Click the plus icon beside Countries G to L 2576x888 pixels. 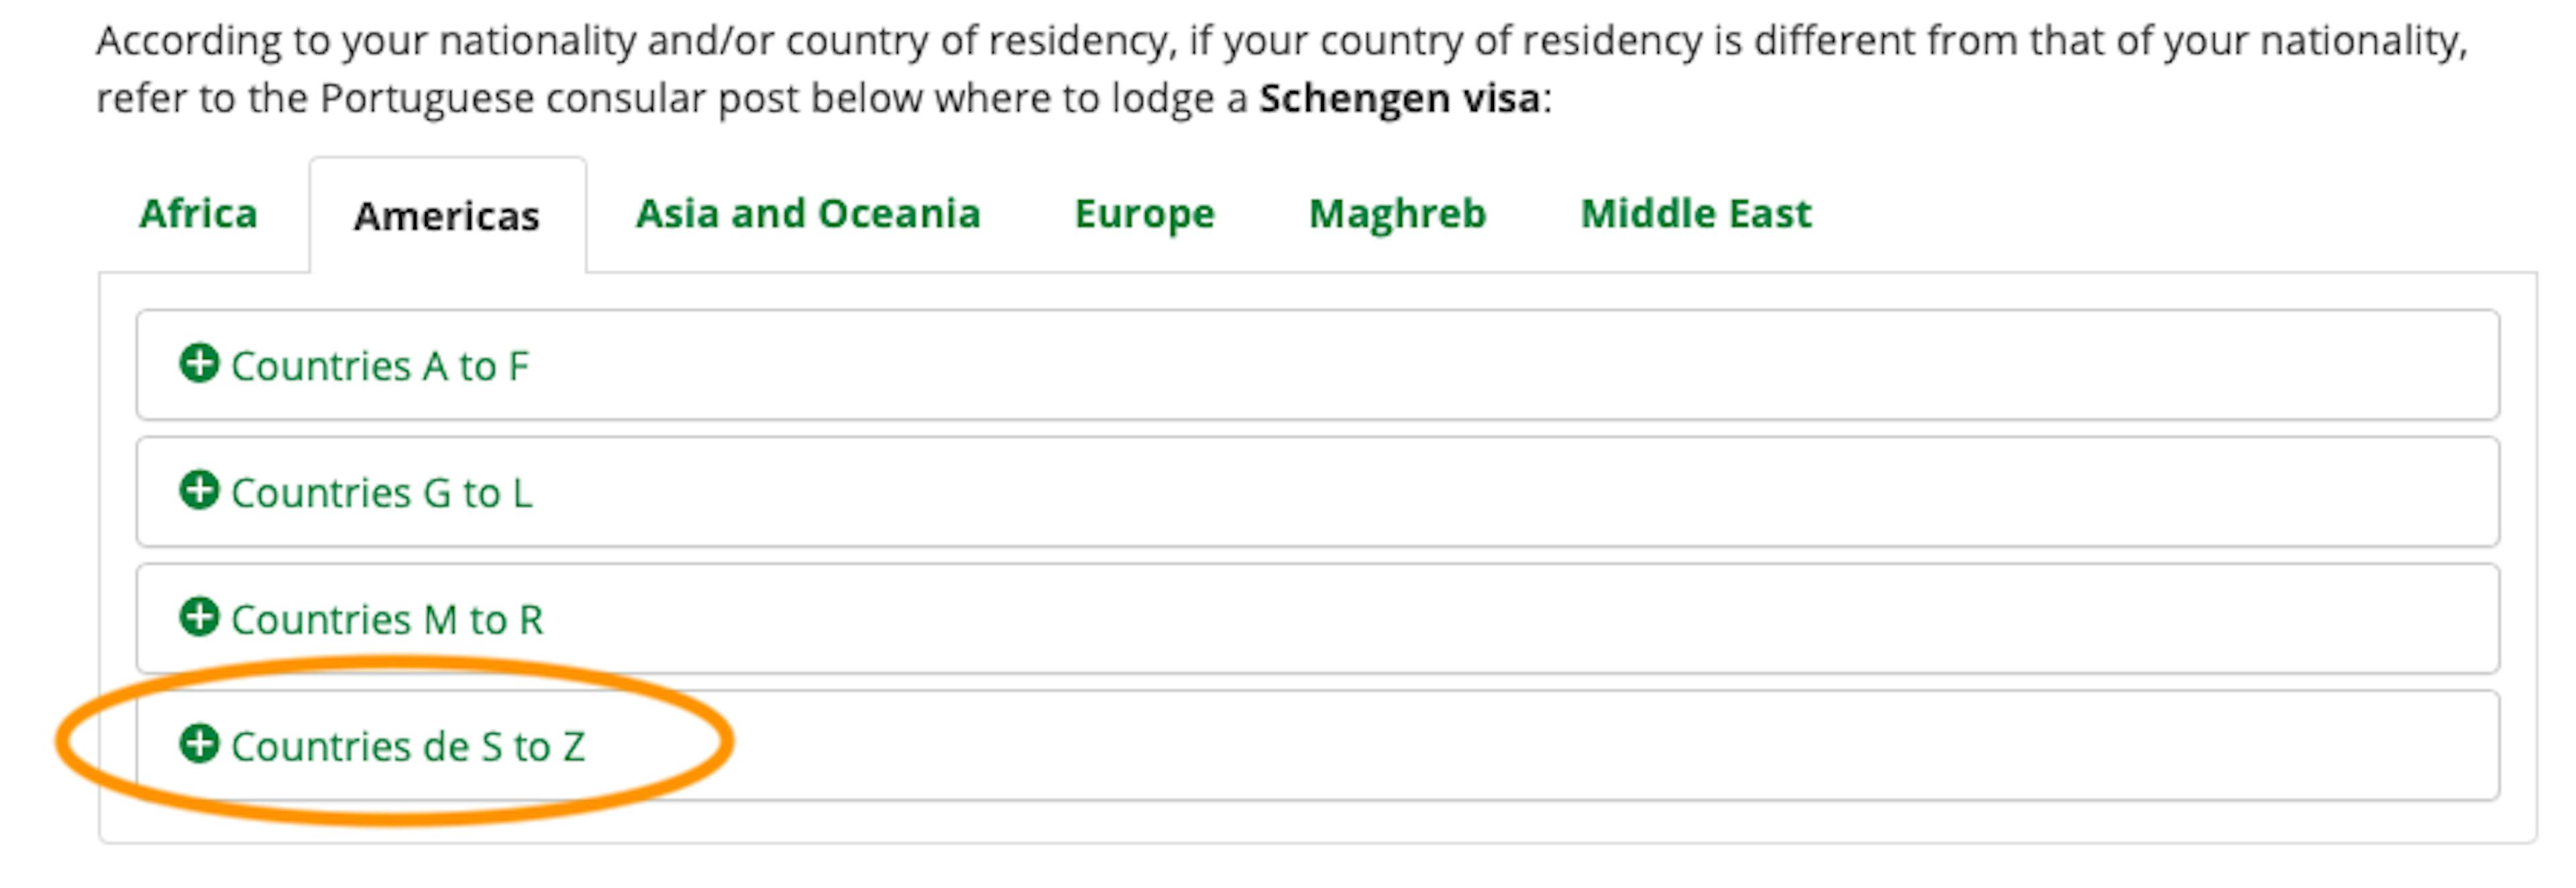click(x=199, y=491)
